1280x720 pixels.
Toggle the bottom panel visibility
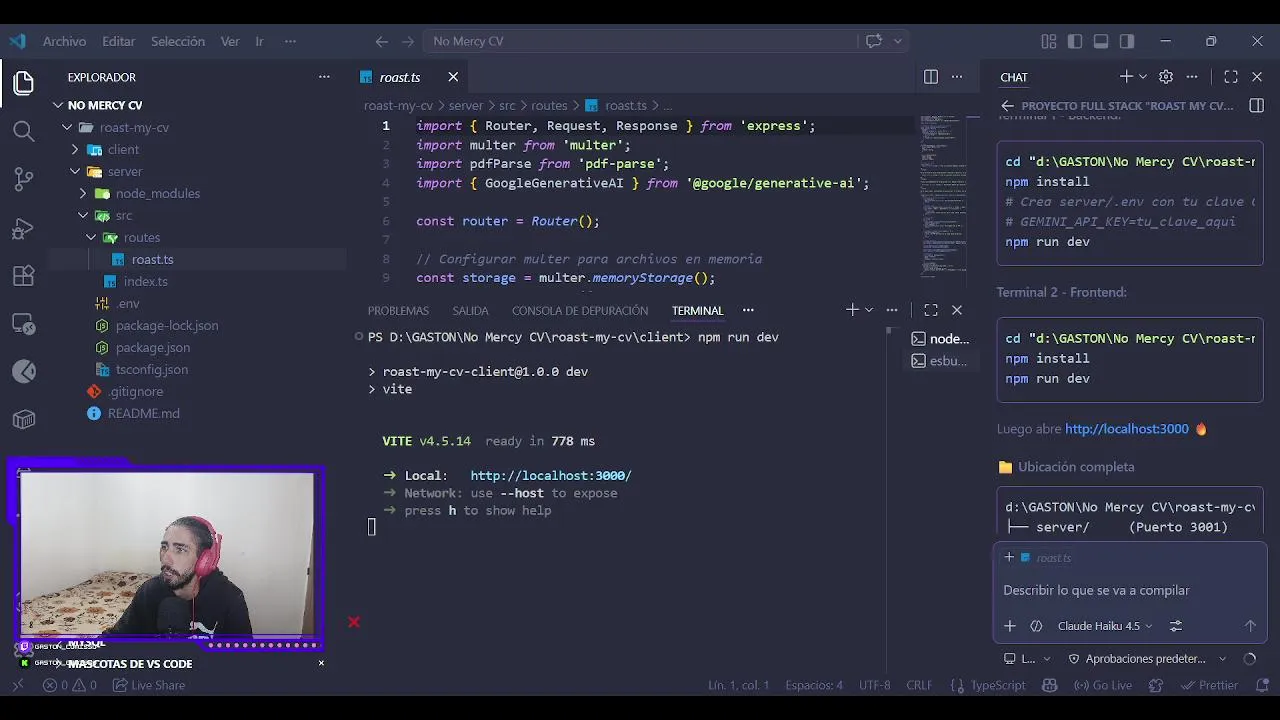pyautogui.click(x=1101, y=41)
